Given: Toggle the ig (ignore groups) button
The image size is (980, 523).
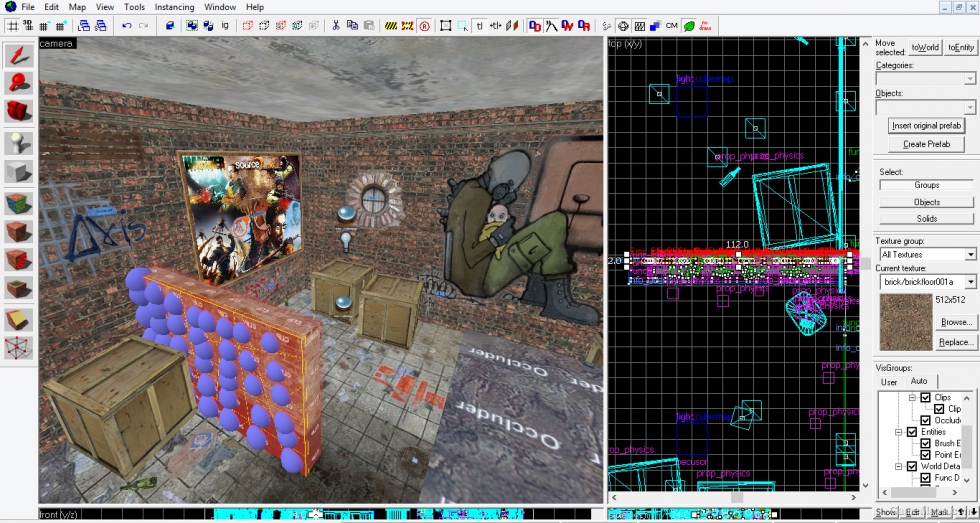Looking at the screenshot, I should click(225, 26).
